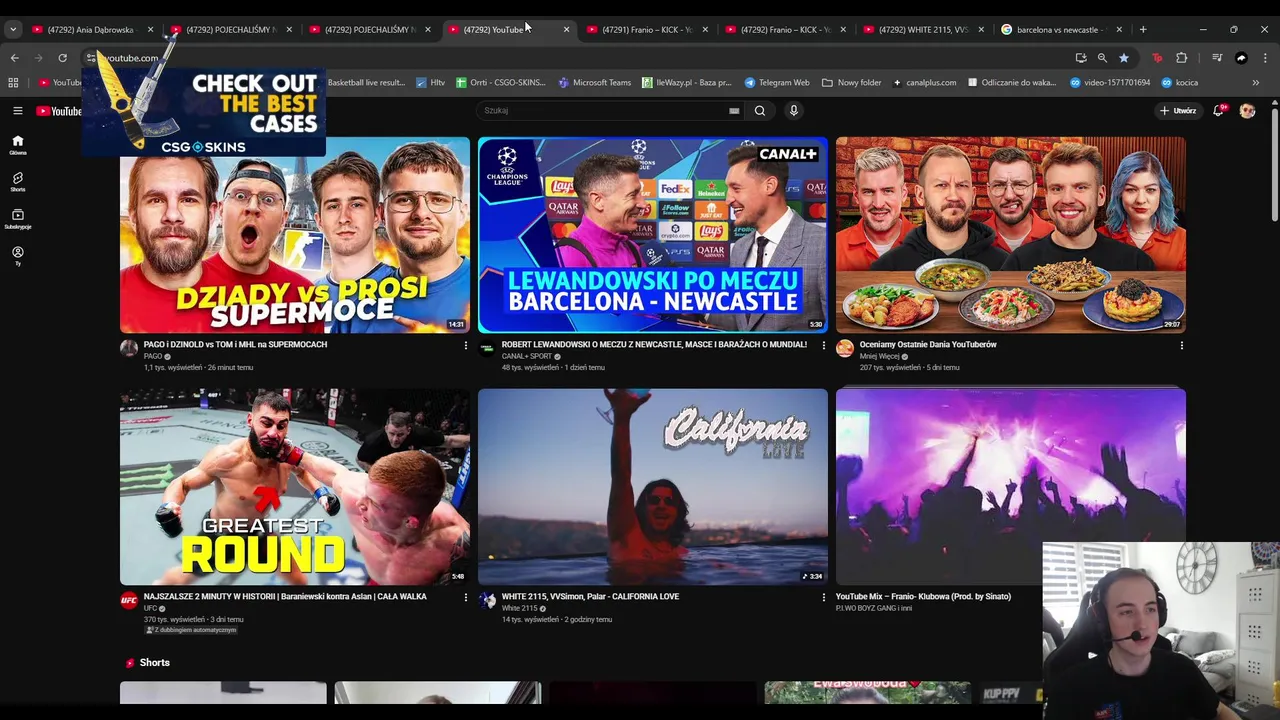
Task: Open more options for Robert Lewandowski video
Action: tap(823, 345)
